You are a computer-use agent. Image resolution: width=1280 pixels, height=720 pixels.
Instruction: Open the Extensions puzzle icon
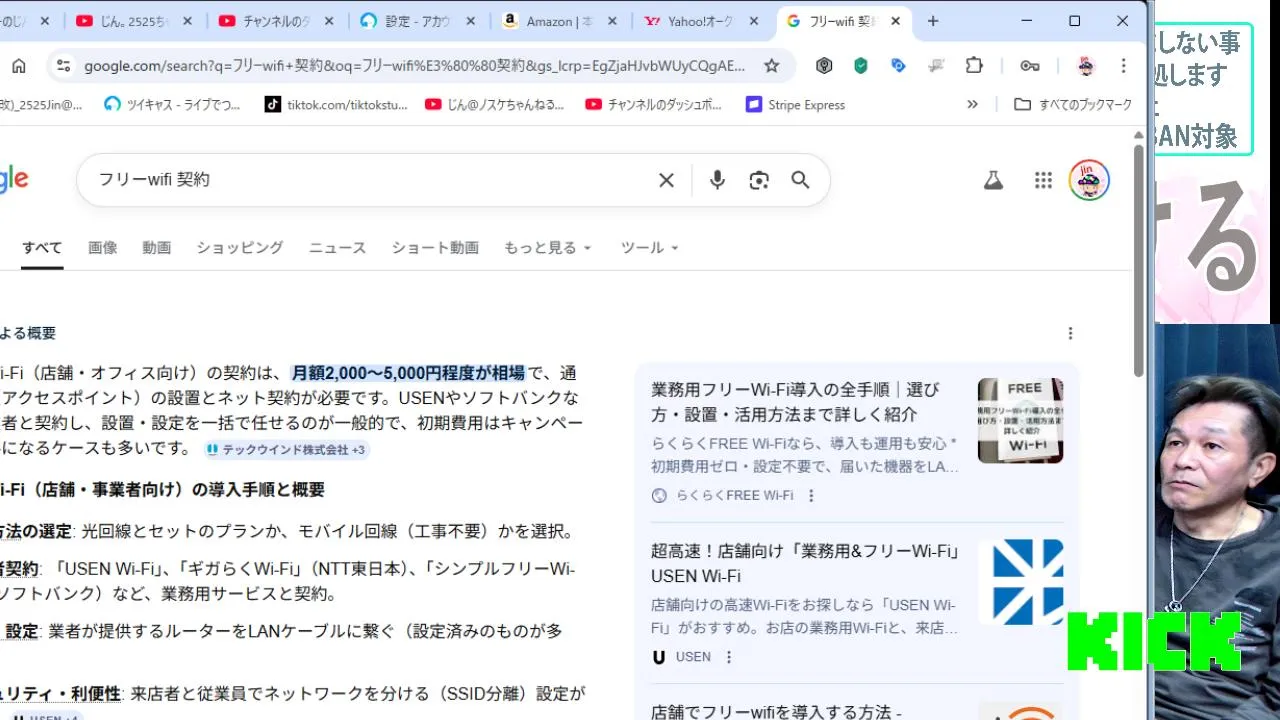point(974,66)
